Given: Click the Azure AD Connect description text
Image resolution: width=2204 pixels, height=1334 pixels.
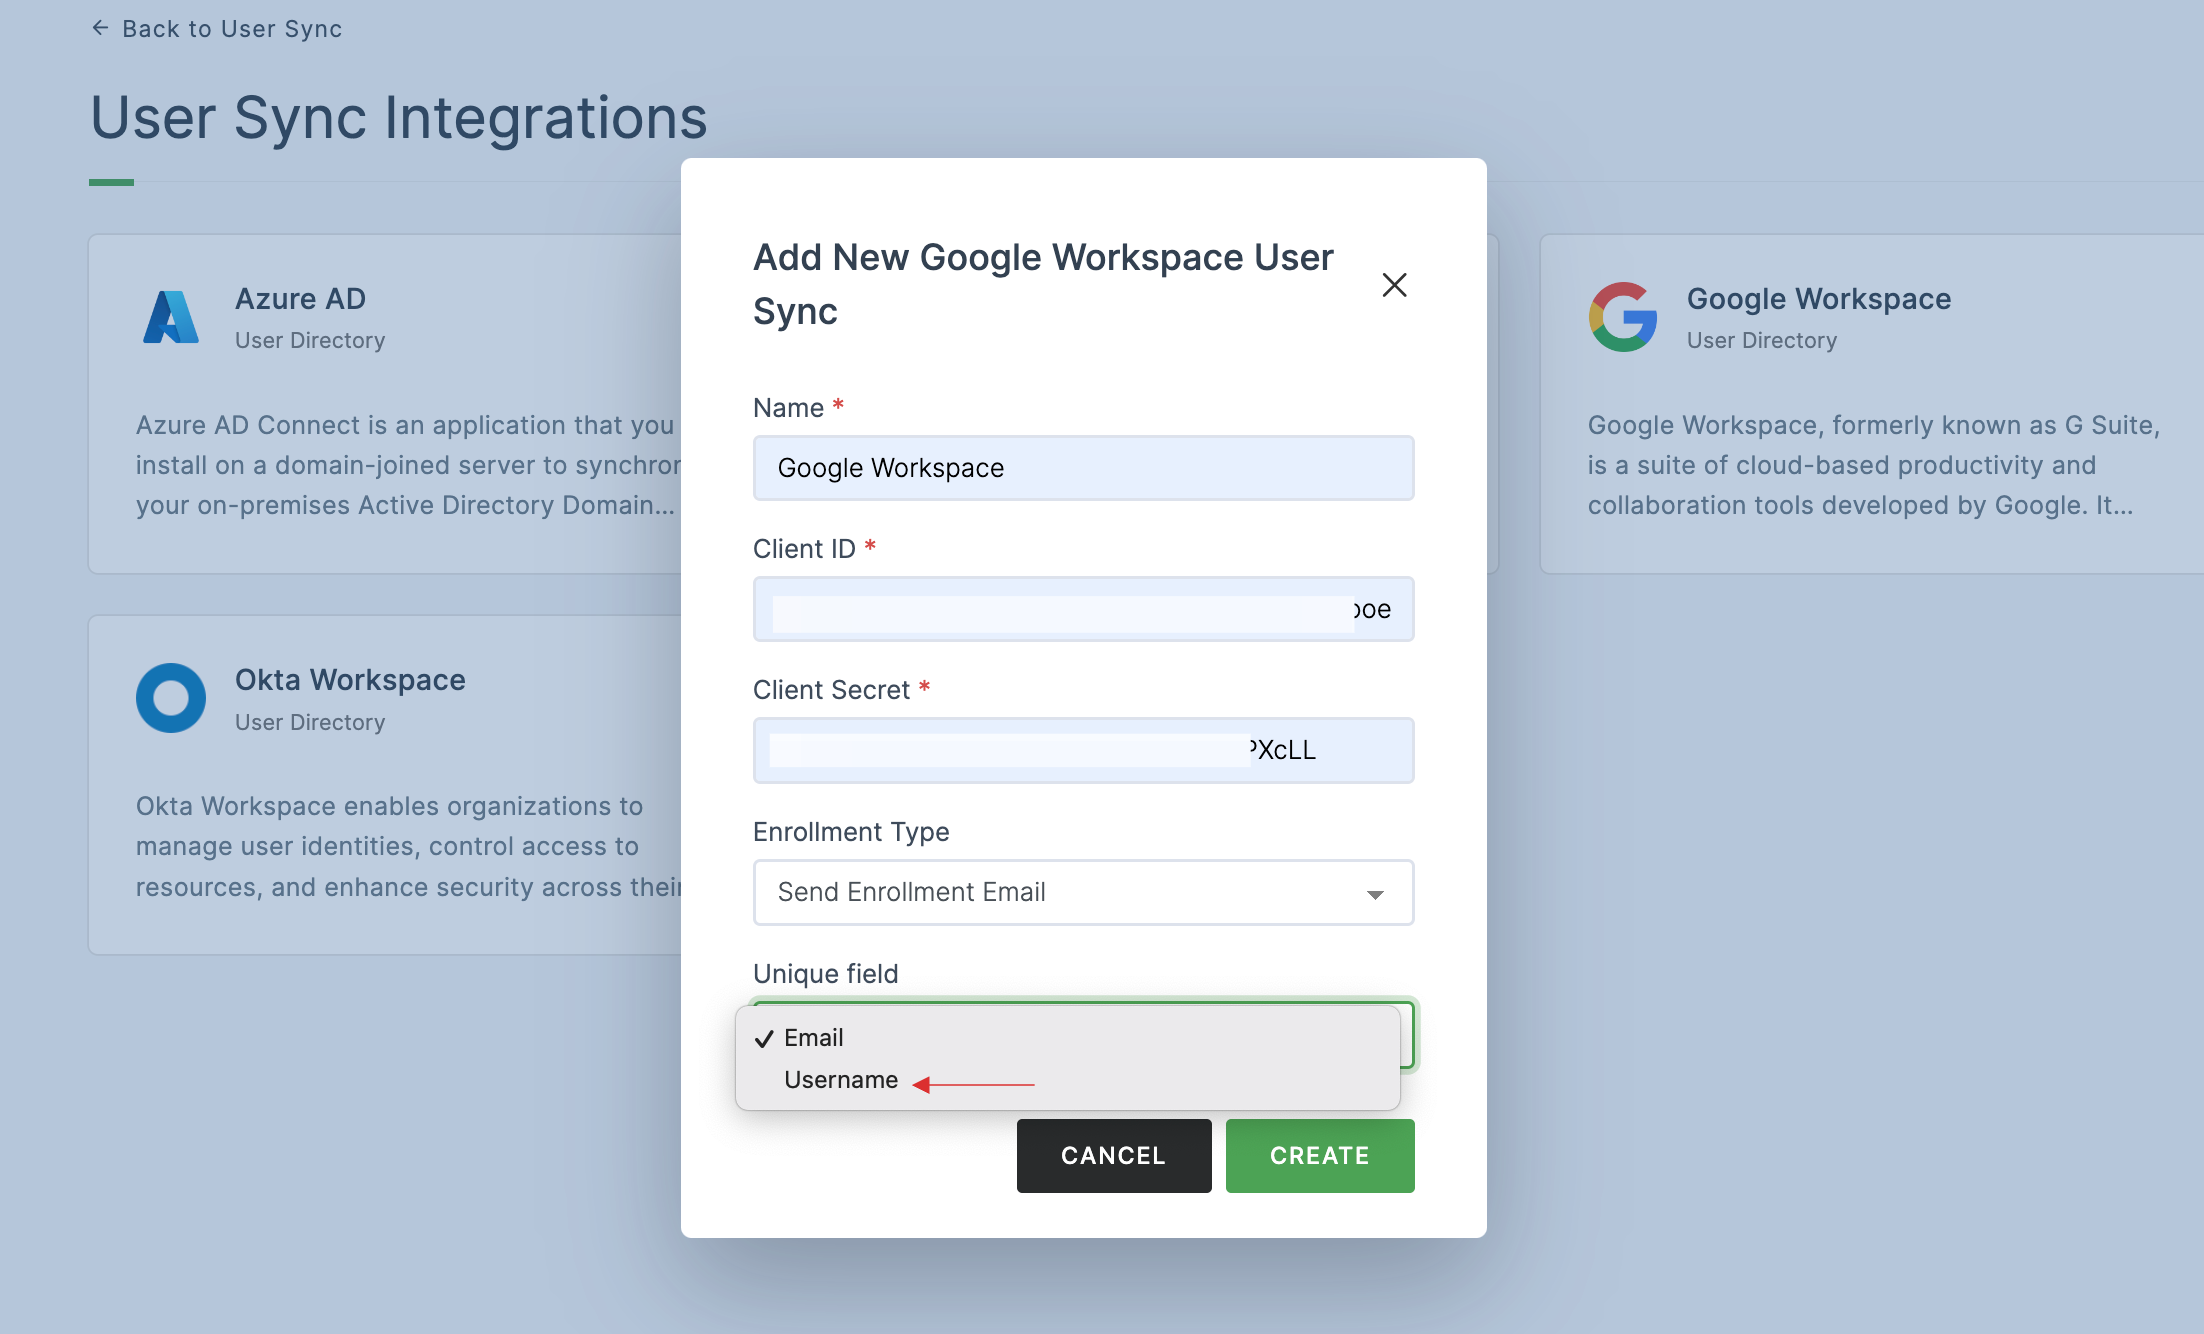Looking at the screenshot, I should coord(408,465).
